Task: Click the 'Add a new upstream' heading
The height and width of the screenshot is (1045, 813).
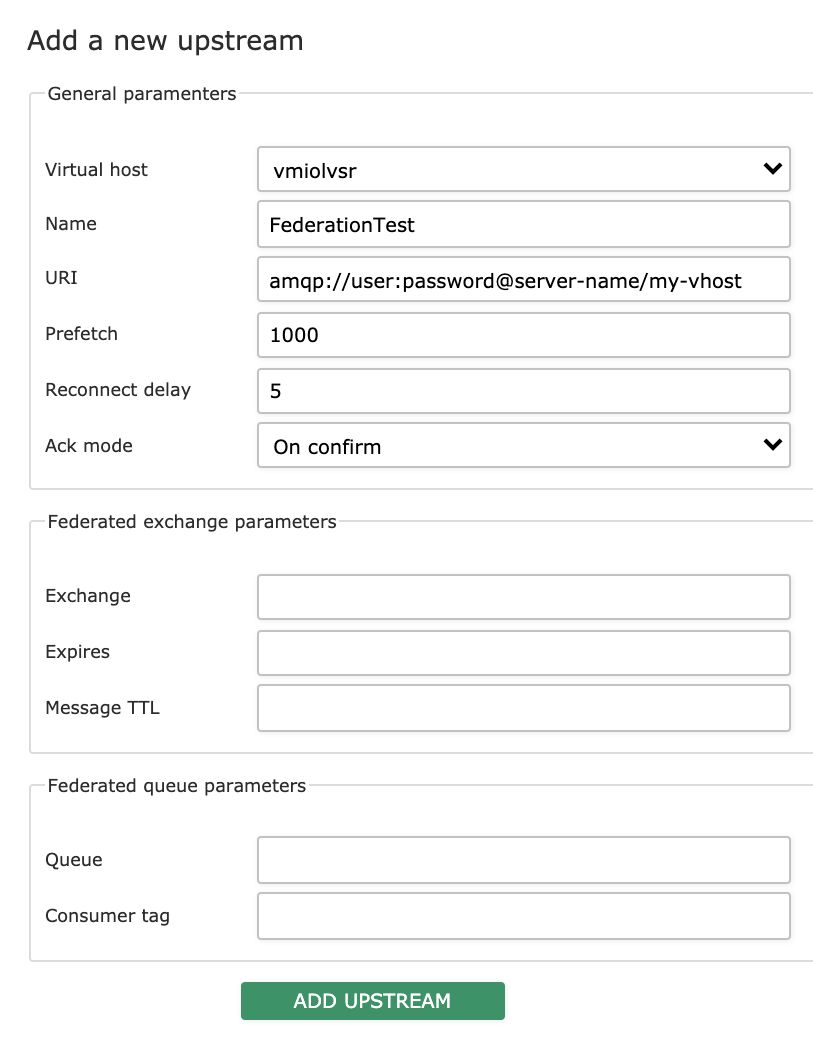Action: coord(164,40)
